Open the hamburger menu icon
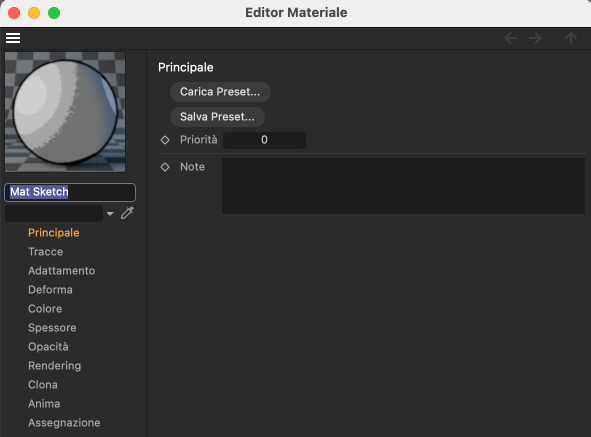The image size is (591, 437). click(x=13, y=38)
